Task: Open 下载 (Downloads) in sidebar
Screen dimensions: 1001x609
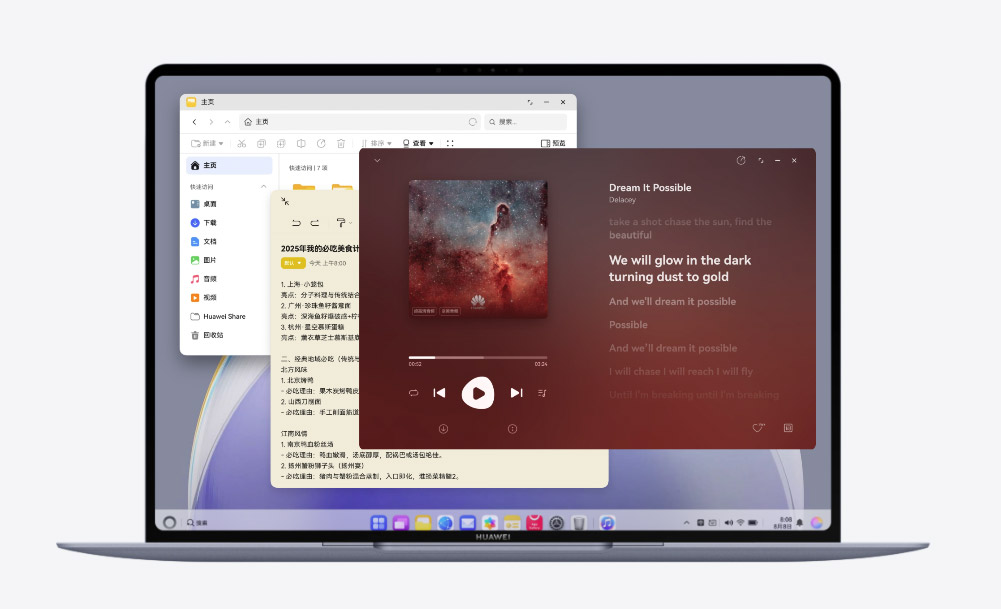Action: coord(204,223)
